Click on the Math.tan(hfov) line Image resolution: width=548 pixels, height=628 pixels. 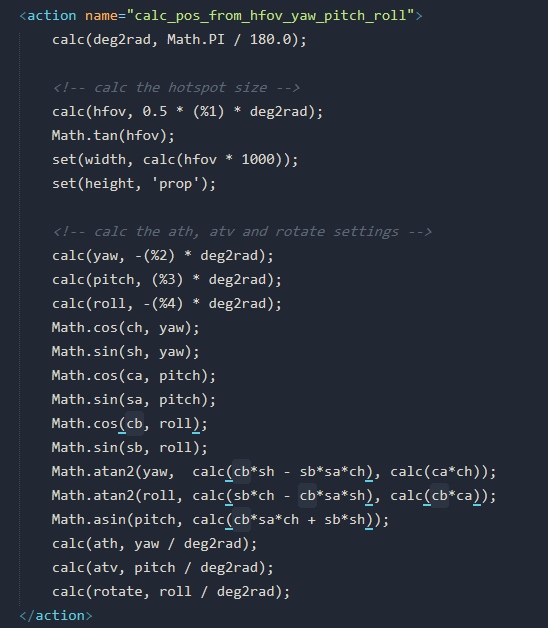click(113, 136)
